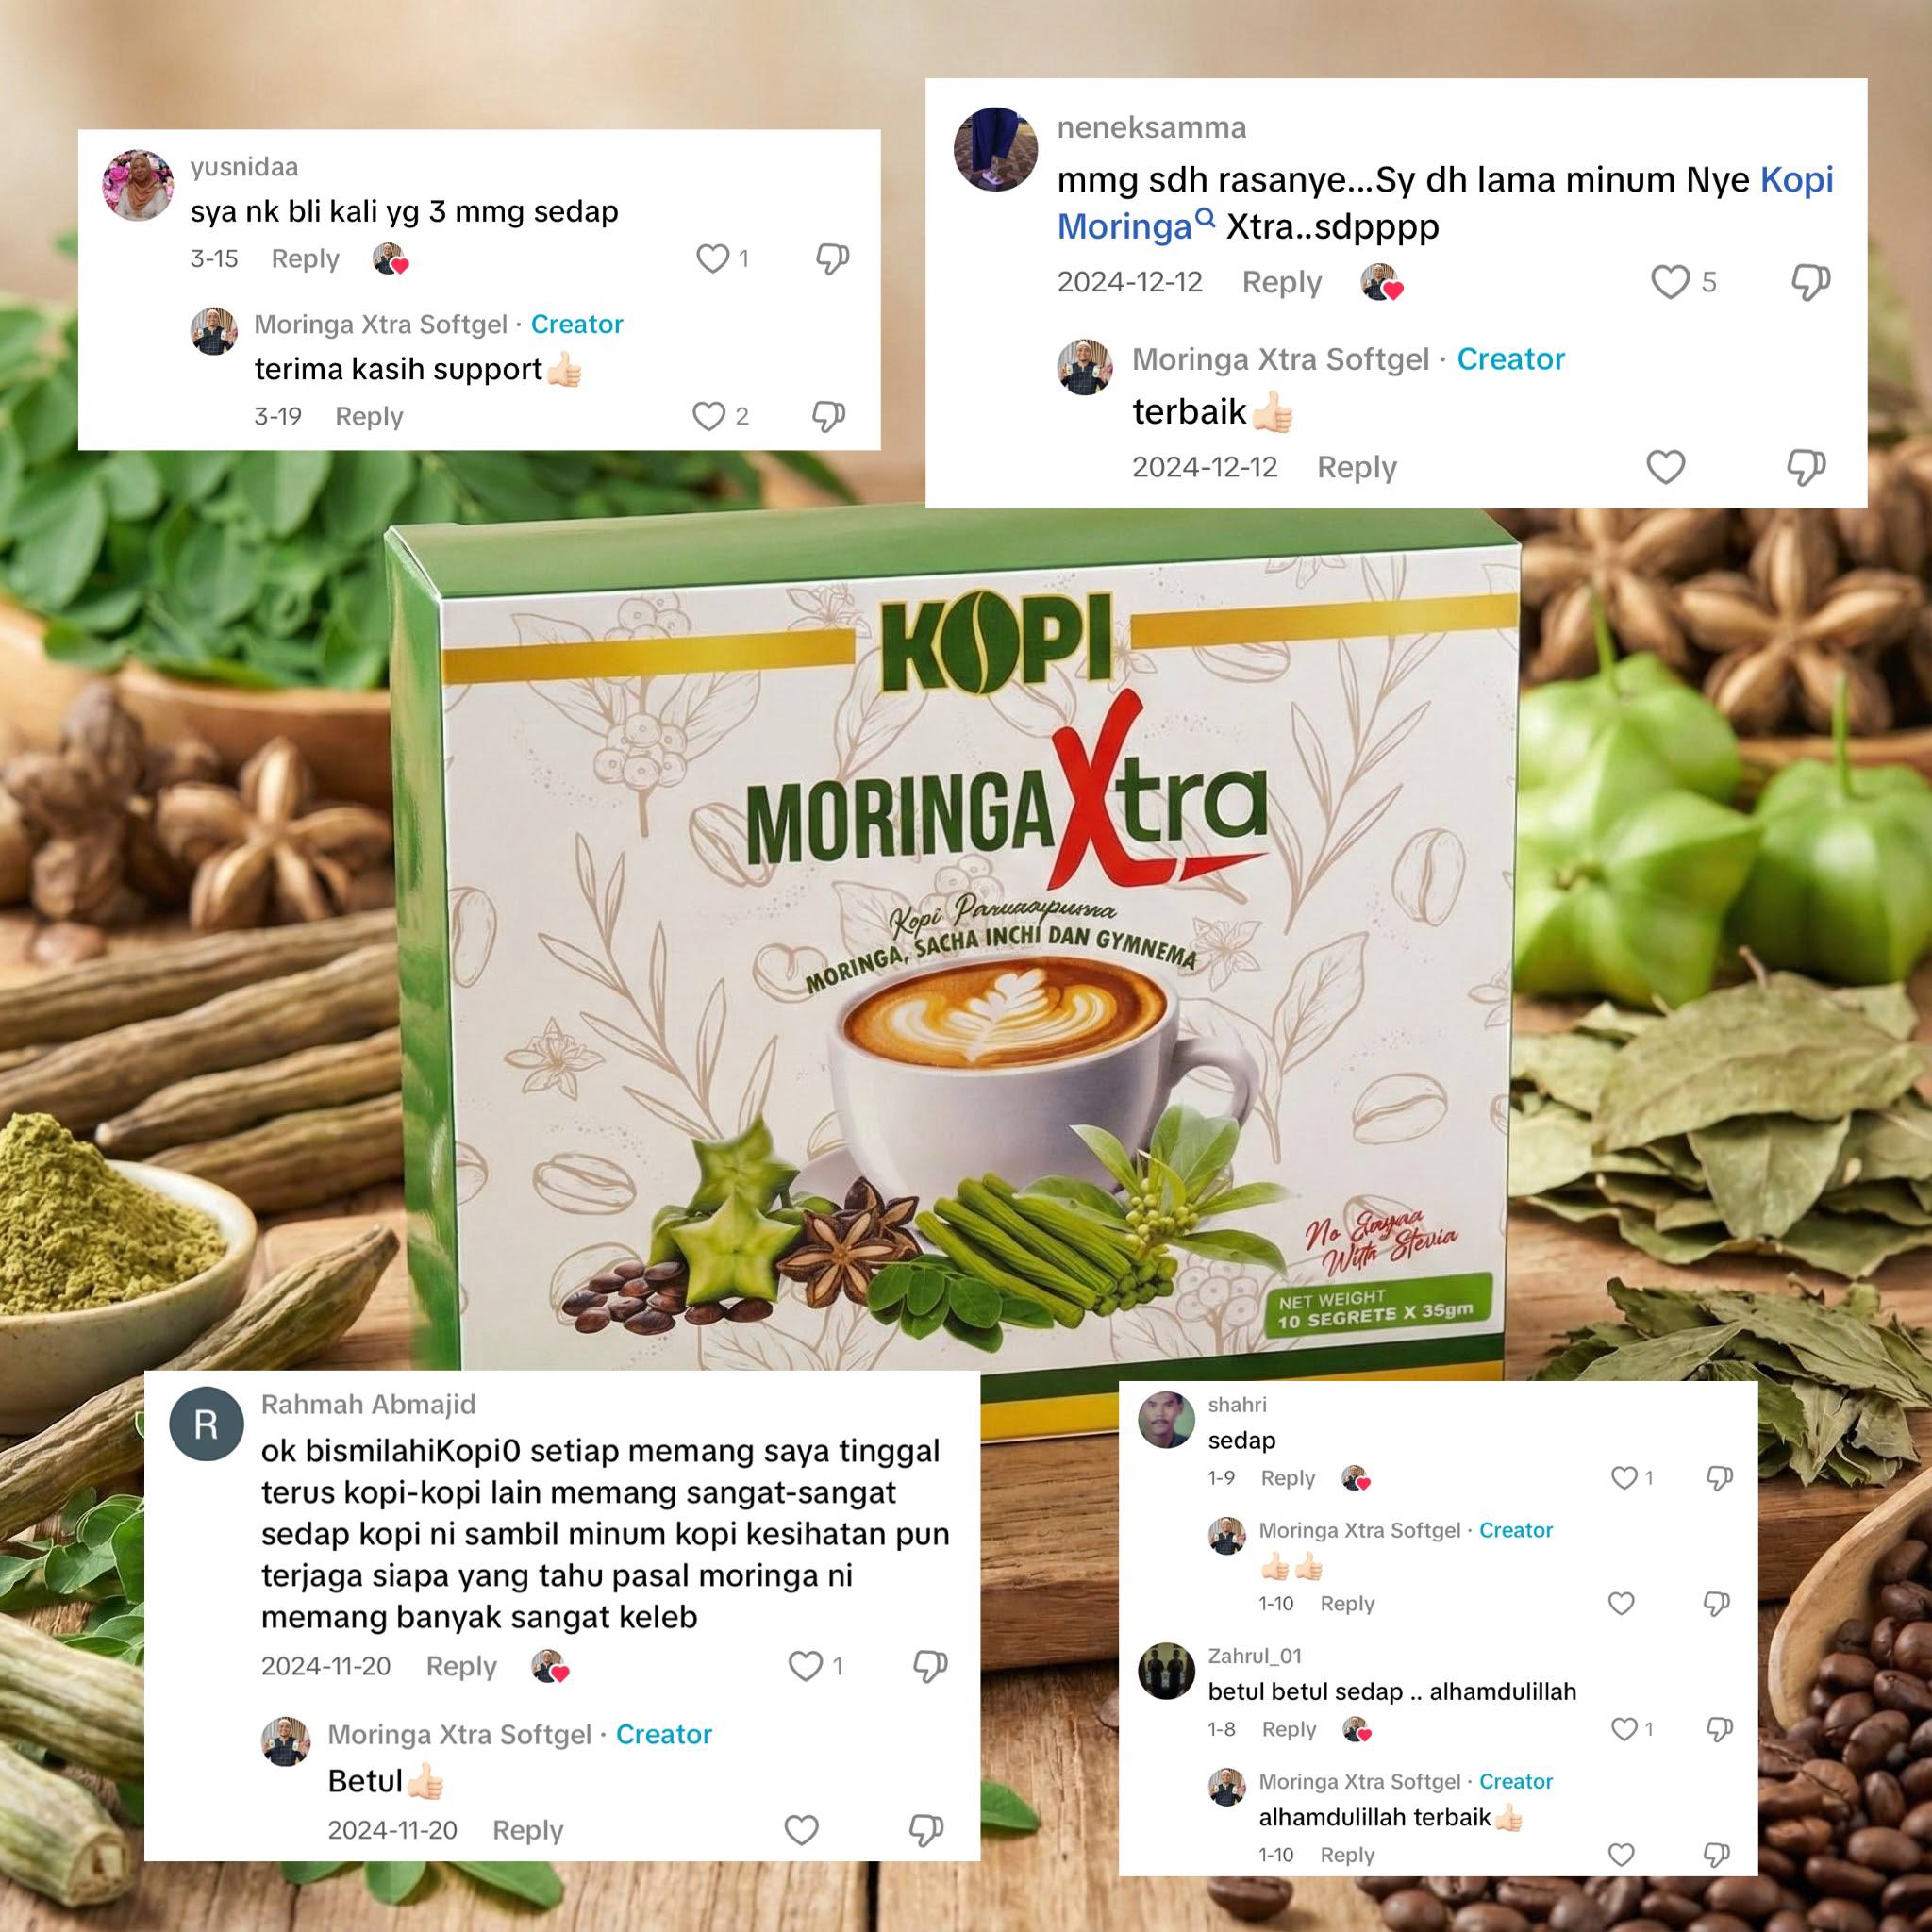
Task: Open the 'Kopi Moringa' search link
Action: (1445, 203)
